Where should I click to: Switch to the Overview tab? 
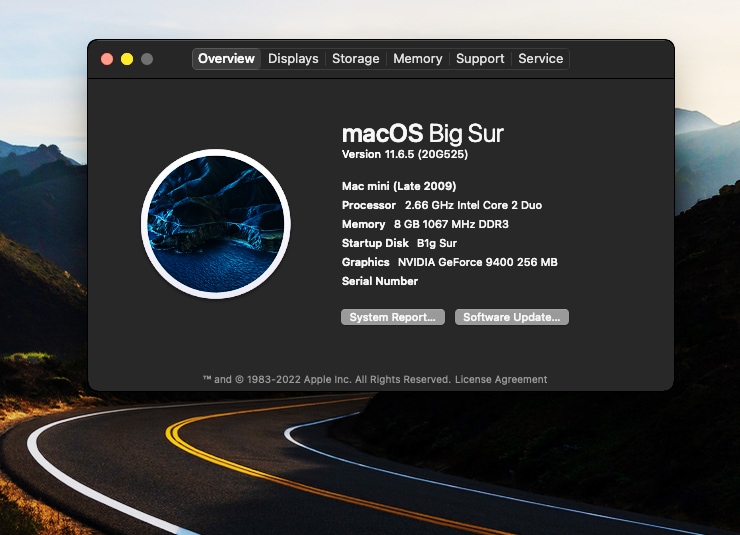click(227, 59)
